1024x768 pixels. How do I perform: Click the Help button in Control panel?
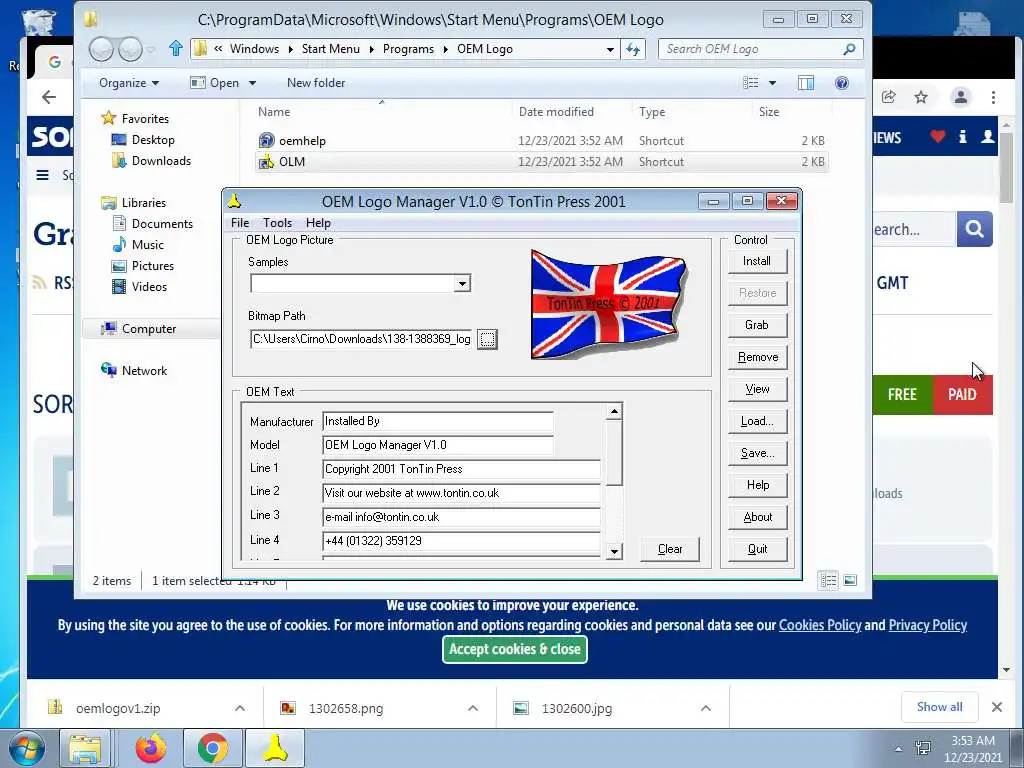(757, 485)
